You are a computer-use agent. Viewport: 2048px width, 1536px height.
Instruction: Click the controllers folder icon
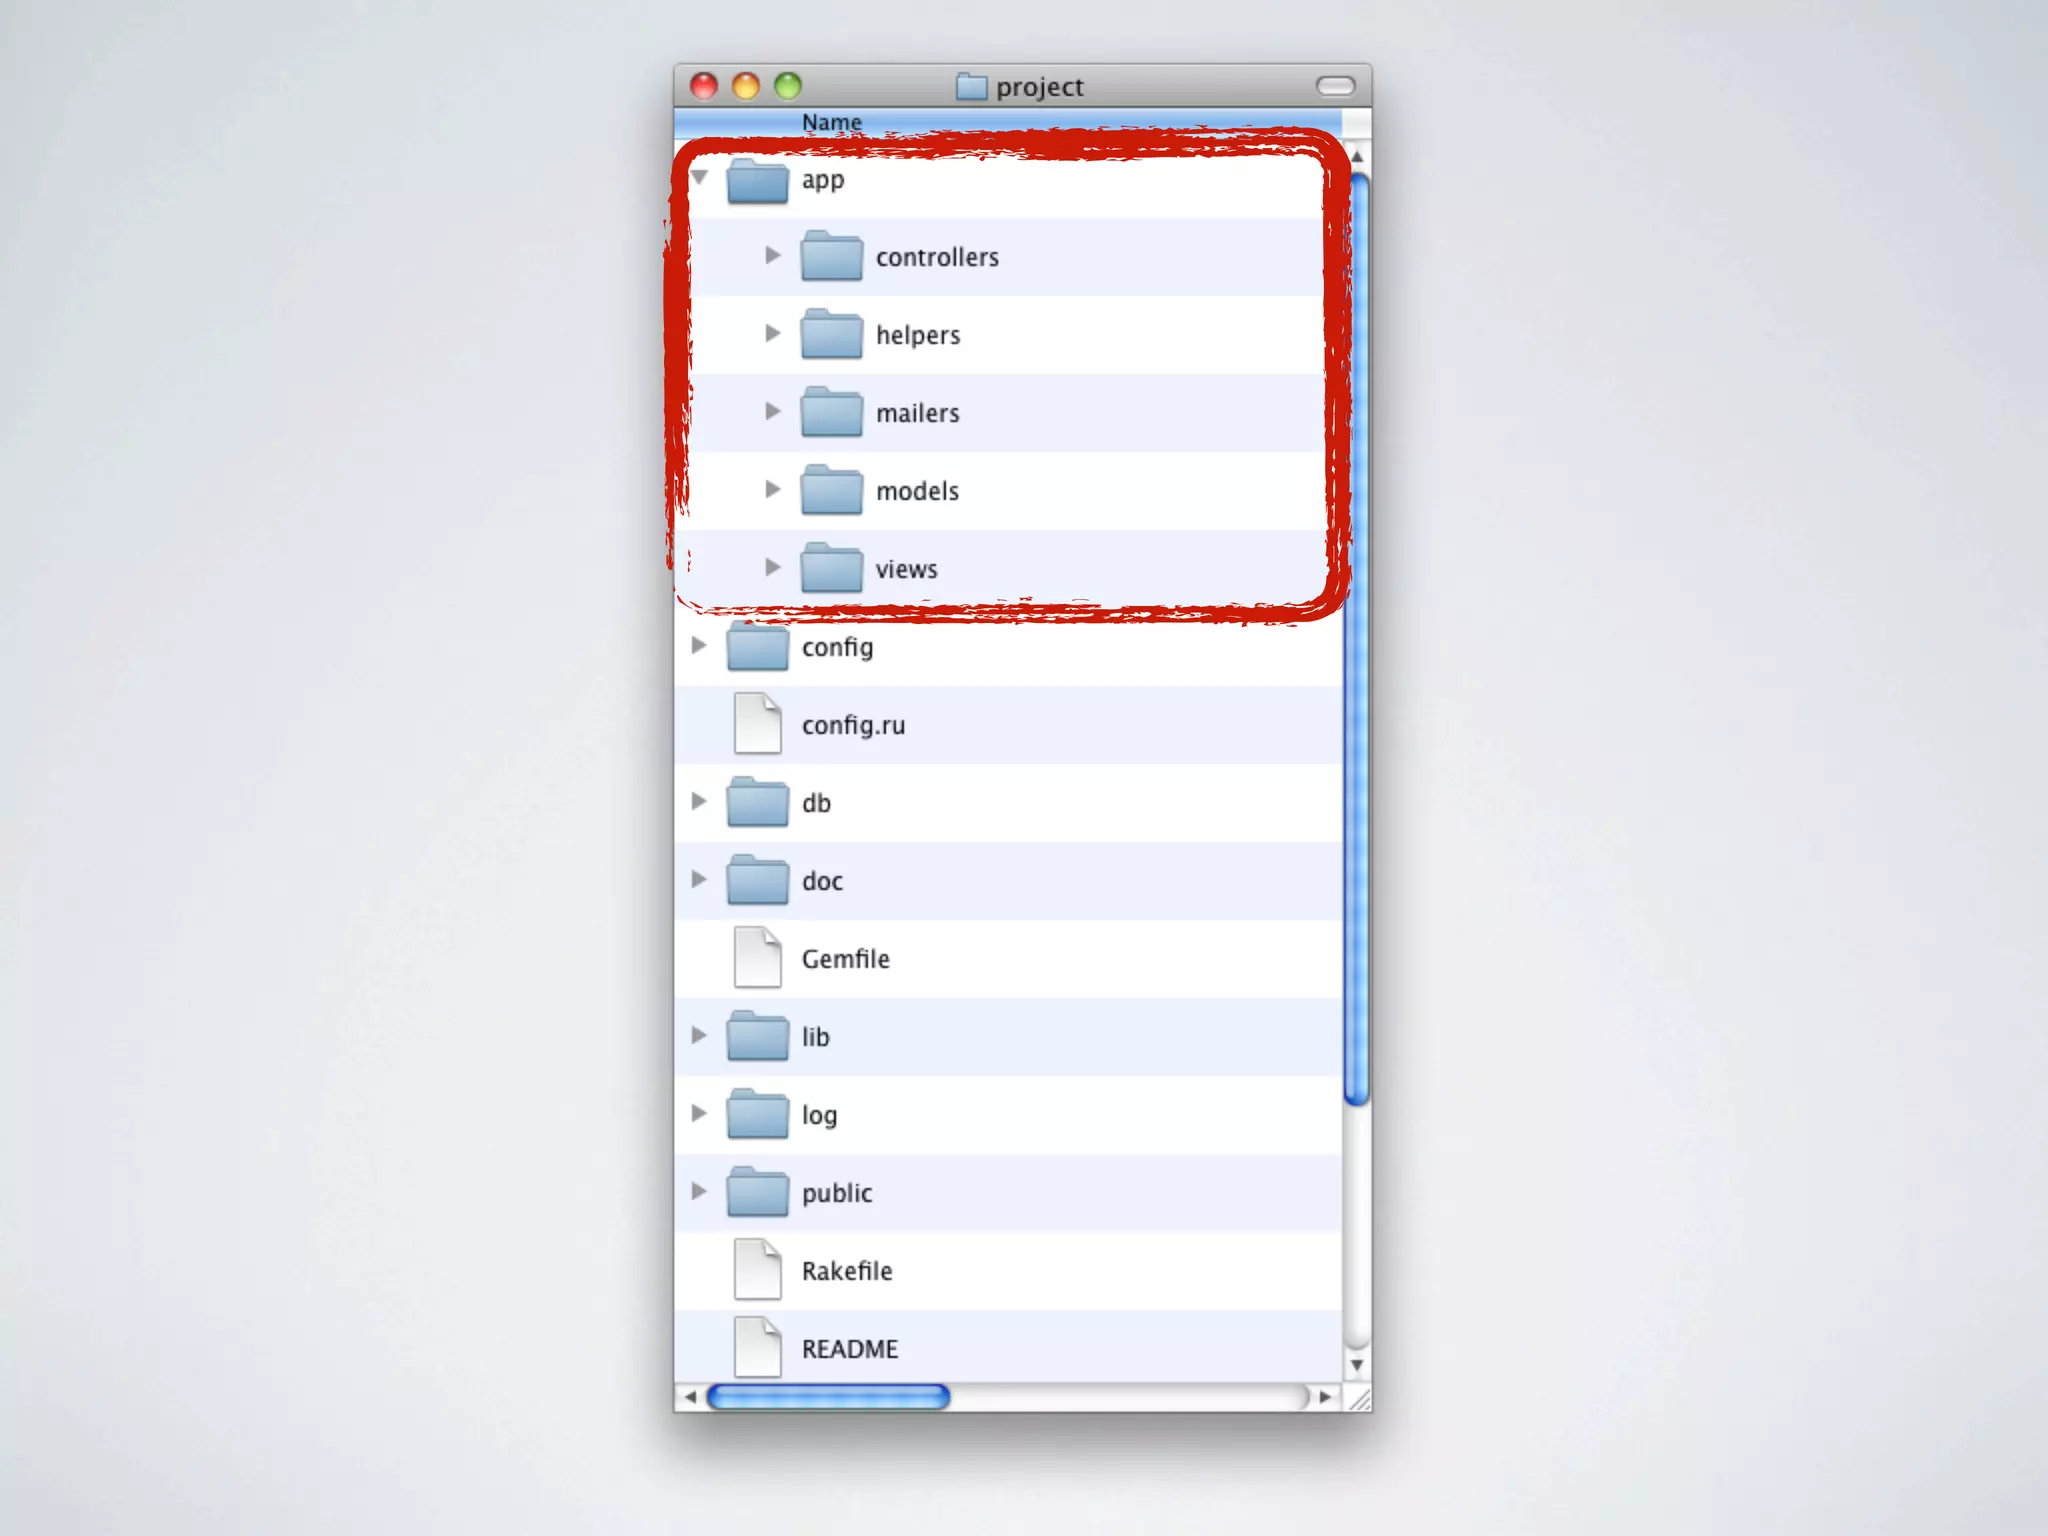(x=831, y=257)
